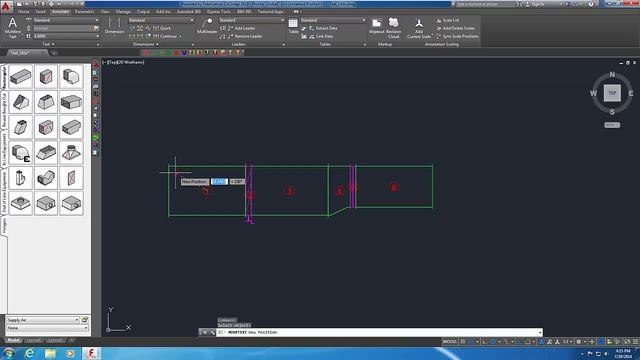Expand the Text panel title
Viewport: 640px width, 360px height.
click(48, 44)
